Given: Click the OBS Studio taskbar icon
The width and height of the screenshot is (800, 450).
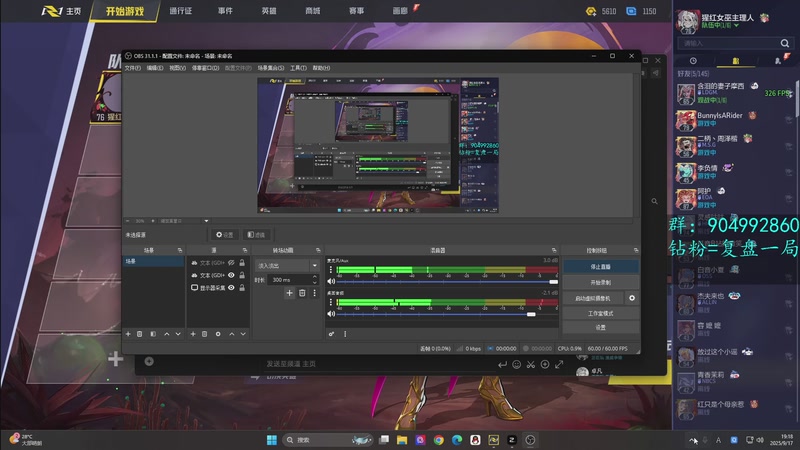Looking at the screenshot, I should 530,440.
